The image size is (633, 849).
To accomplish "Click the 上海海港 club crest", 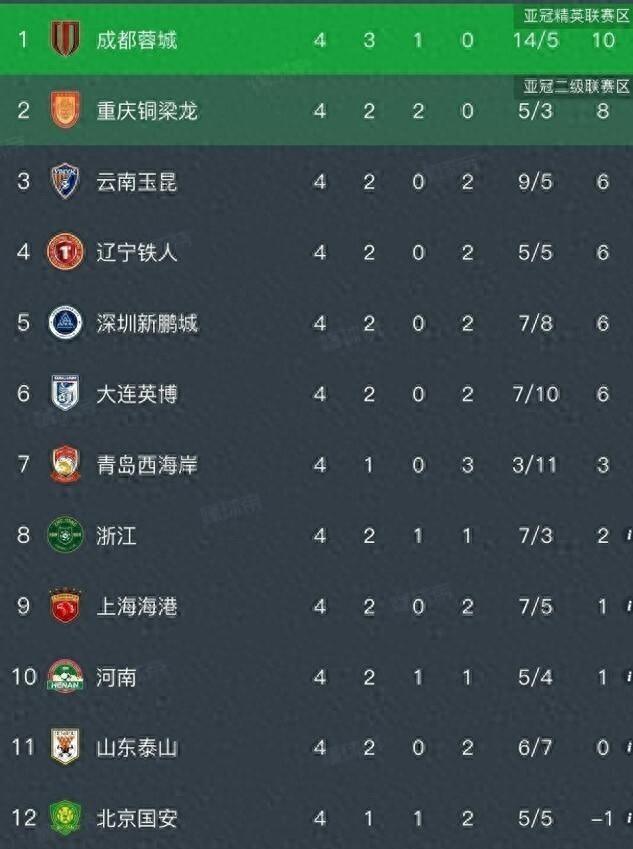I will 66,605.
